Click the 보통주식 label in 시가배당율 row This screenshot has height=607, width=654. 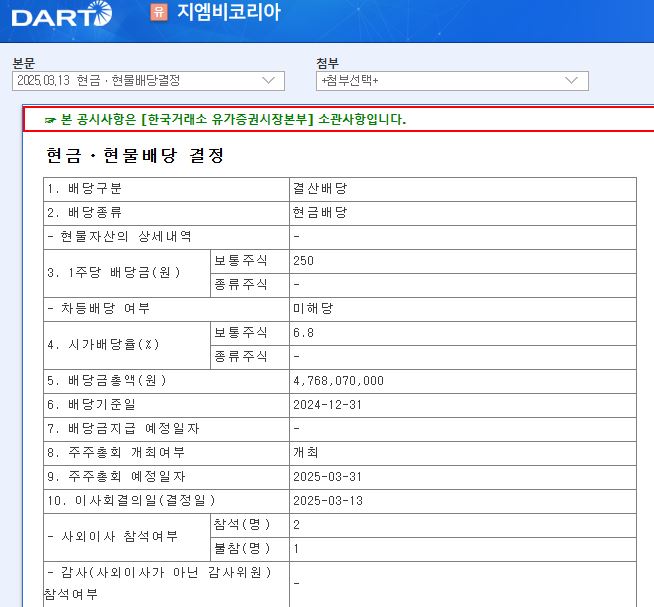tap(241, 333)
